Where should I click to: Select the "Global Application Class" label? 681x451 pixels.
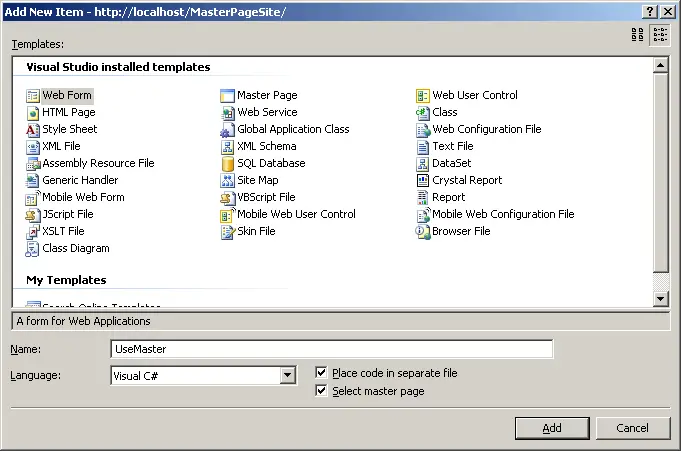coord(293,129)
